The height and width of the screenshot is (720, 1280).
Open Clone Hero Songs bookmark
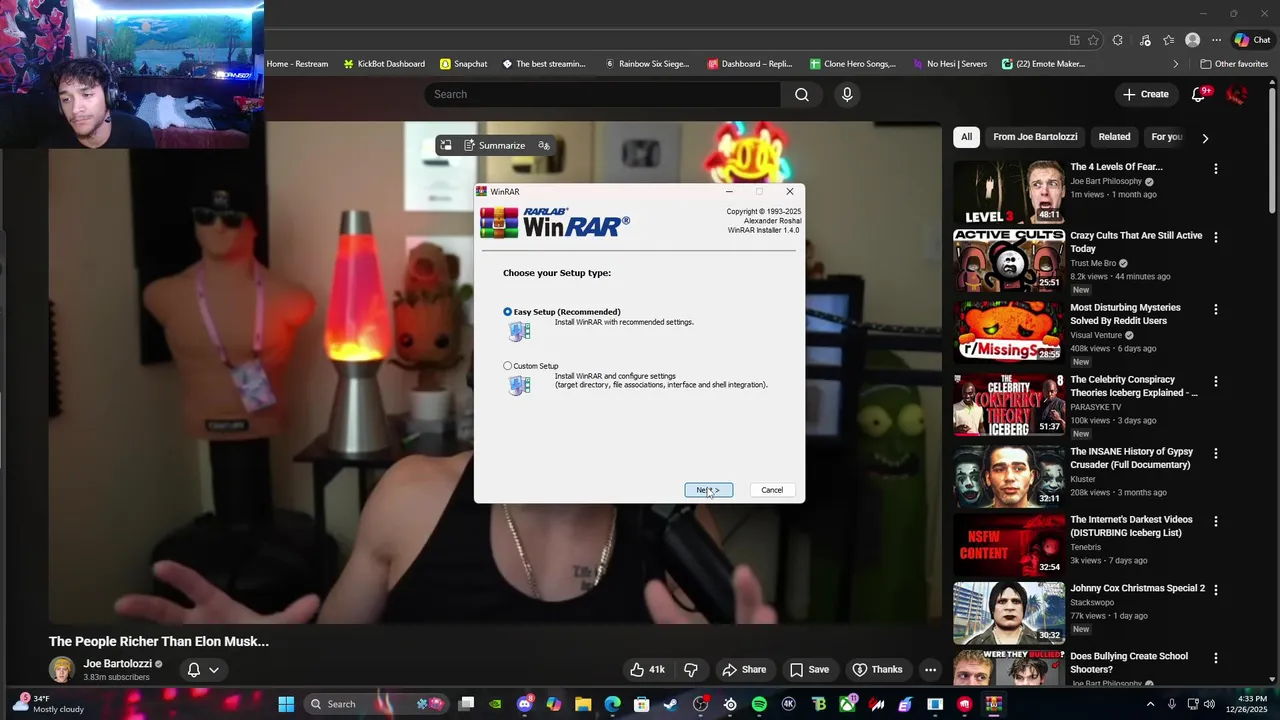(x=853, y=64)
